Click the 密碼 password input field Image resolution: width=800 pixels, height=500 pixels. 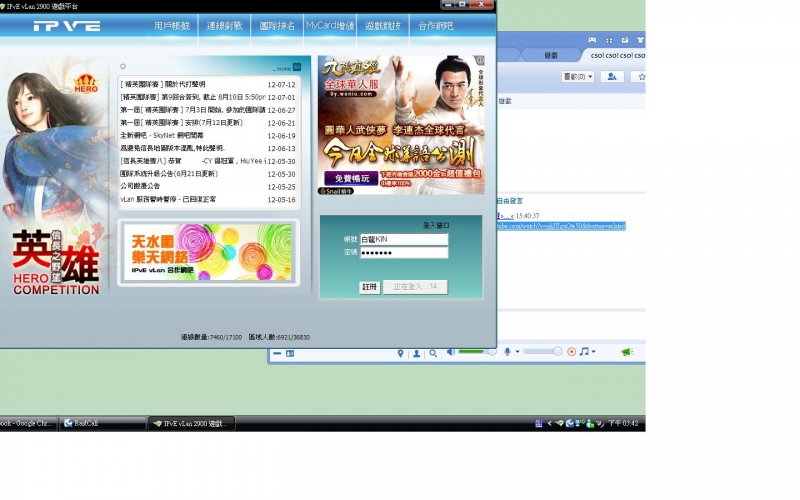(404, 253)
